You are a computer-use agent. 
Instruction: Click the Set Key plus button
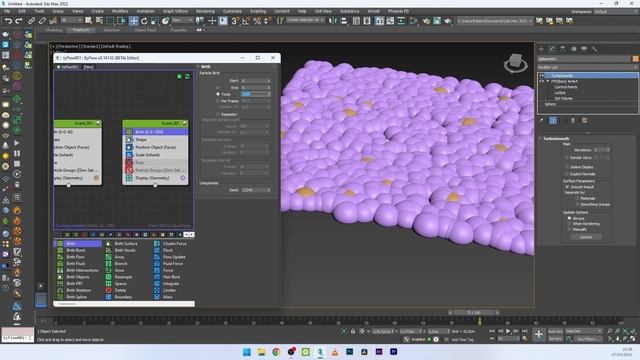click(539, 335)
